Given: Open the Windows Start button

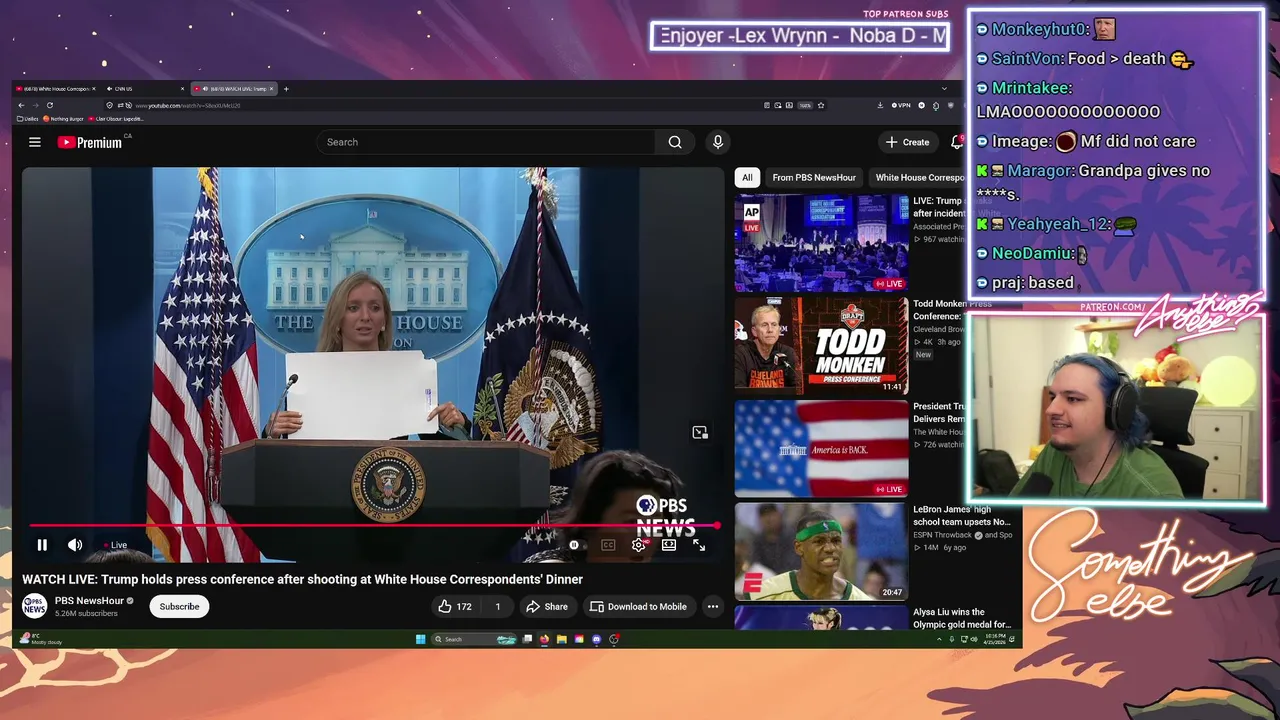Looking at the screenshot, I should (x=420, y=639).
